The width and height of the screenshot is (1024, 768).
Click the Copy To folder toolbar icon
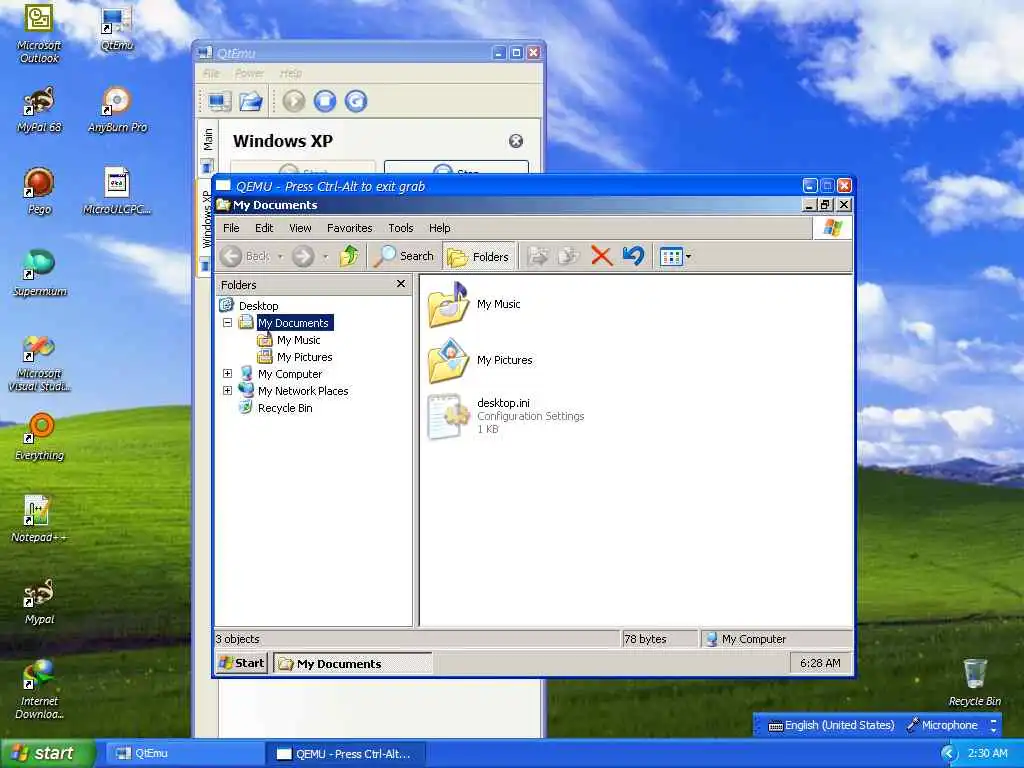click(569, 256)
